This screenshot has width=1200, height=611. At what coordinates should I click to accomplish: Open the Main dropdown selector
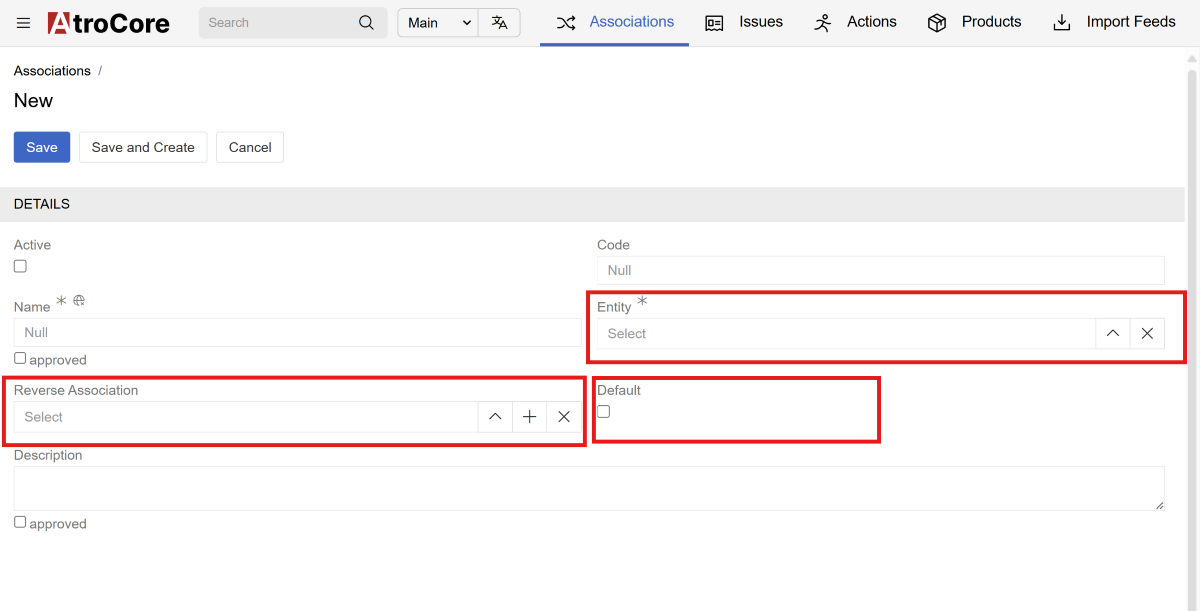click(438, 23)
